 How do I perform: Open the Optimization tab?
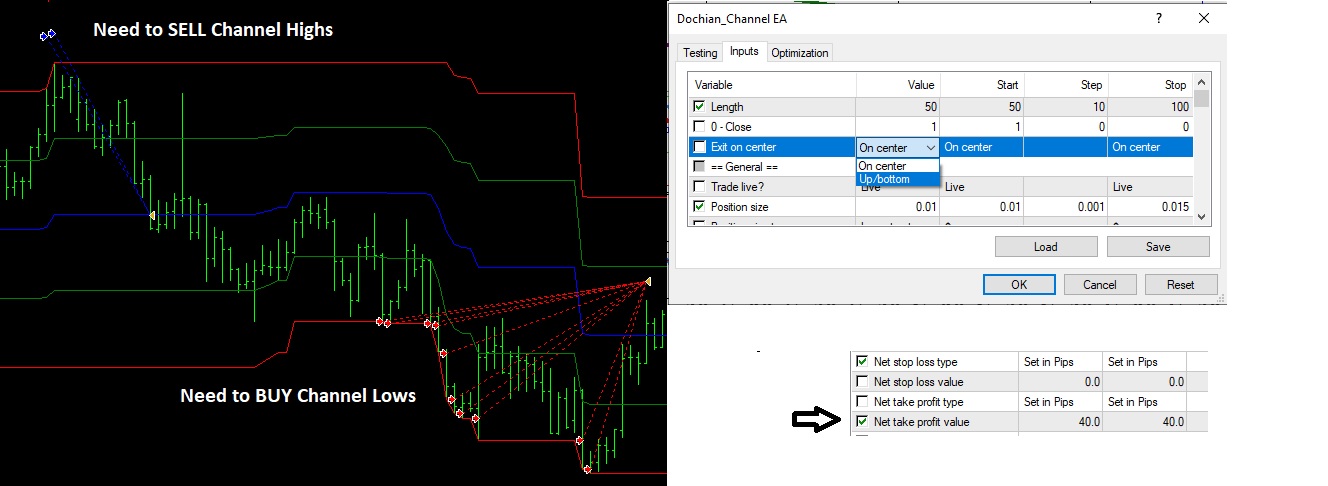pyautogui.click(x=800, y=53)
